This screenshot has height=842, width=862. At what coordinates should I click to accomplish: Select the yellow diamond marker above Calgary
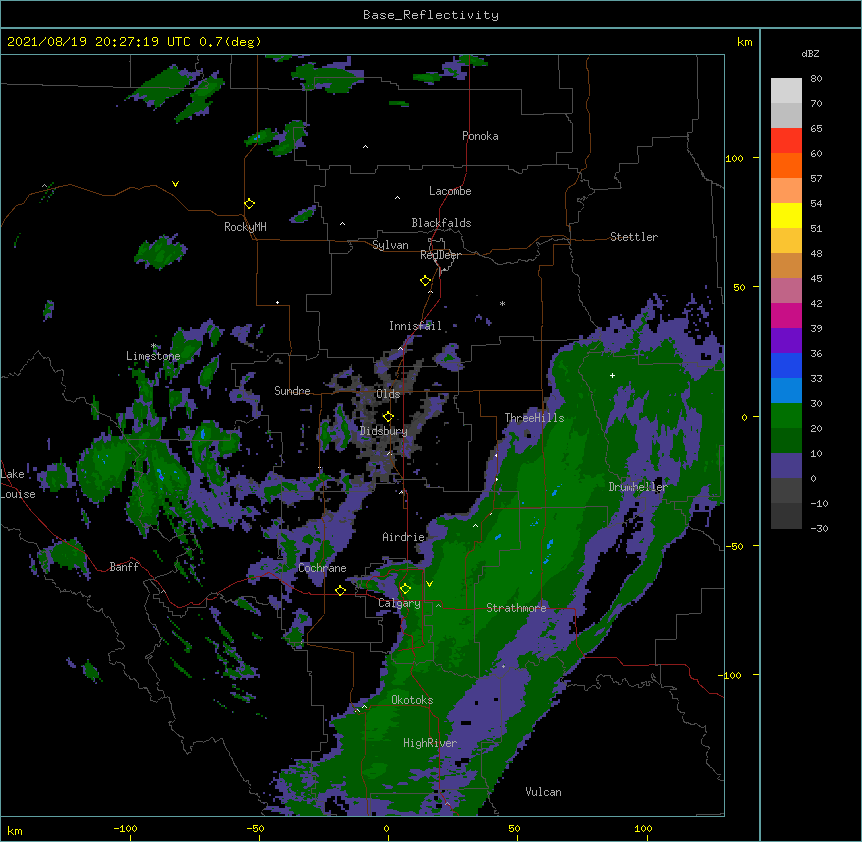pos(405,589)
